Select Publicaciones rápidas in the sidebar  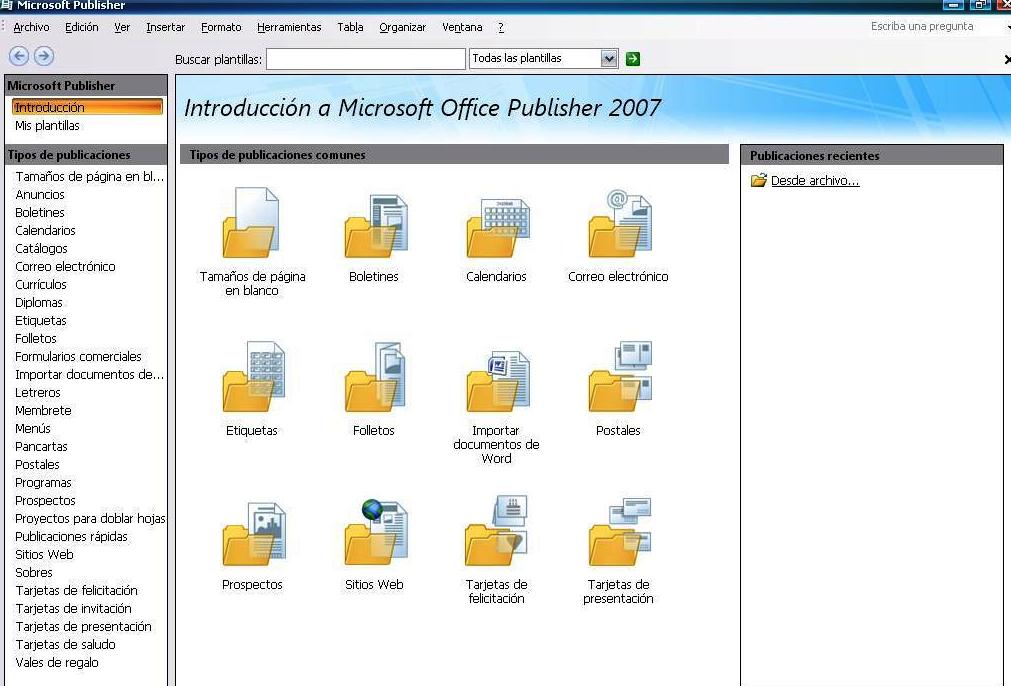pyautogui.click(x=71, y=537)
